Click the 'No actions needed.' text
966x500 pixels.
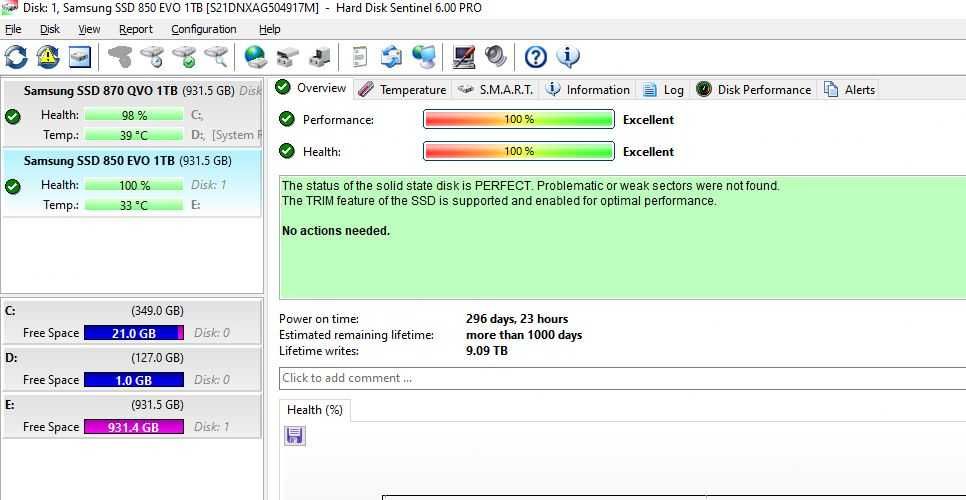click(336, 232)
